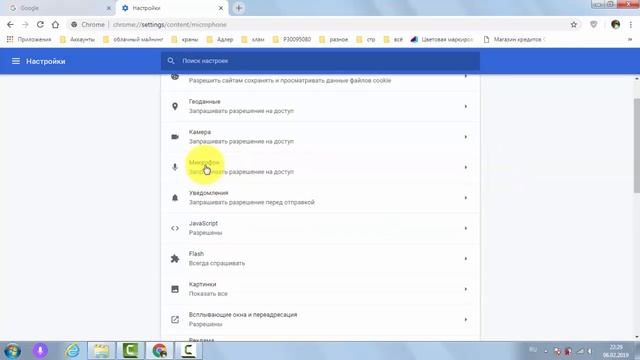Select the Настройки tab
Image resolution: width=640 pixels, height=360 pixels.
click(x=171, y=8)
